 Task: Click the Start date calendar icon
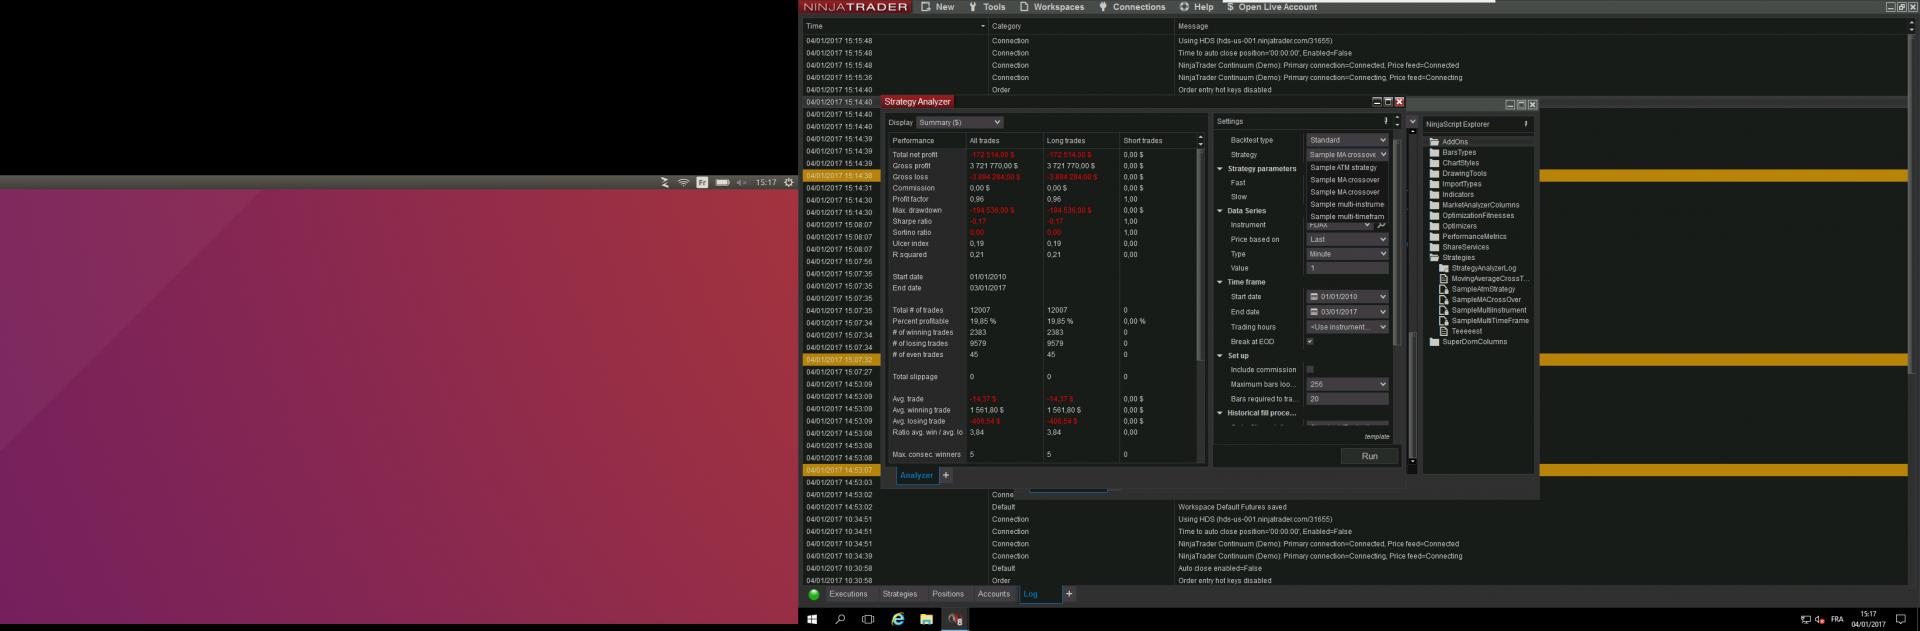[x=1314, y=297]
